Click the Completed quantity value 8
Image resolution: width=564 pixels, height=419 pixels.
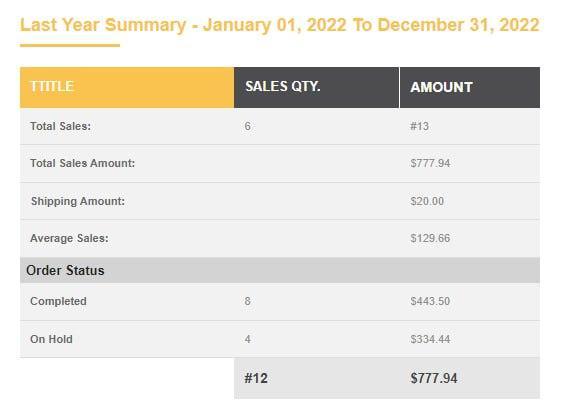[x=247, y=301]
